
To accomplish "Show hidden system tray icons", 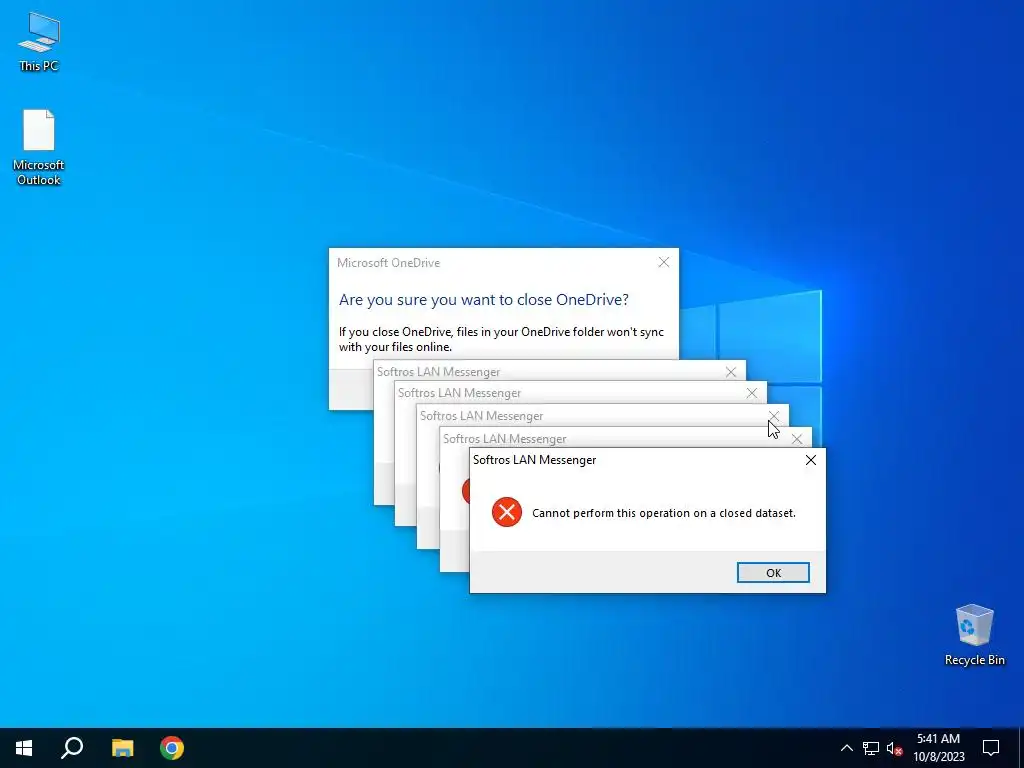I will click(x=846, y=748).
